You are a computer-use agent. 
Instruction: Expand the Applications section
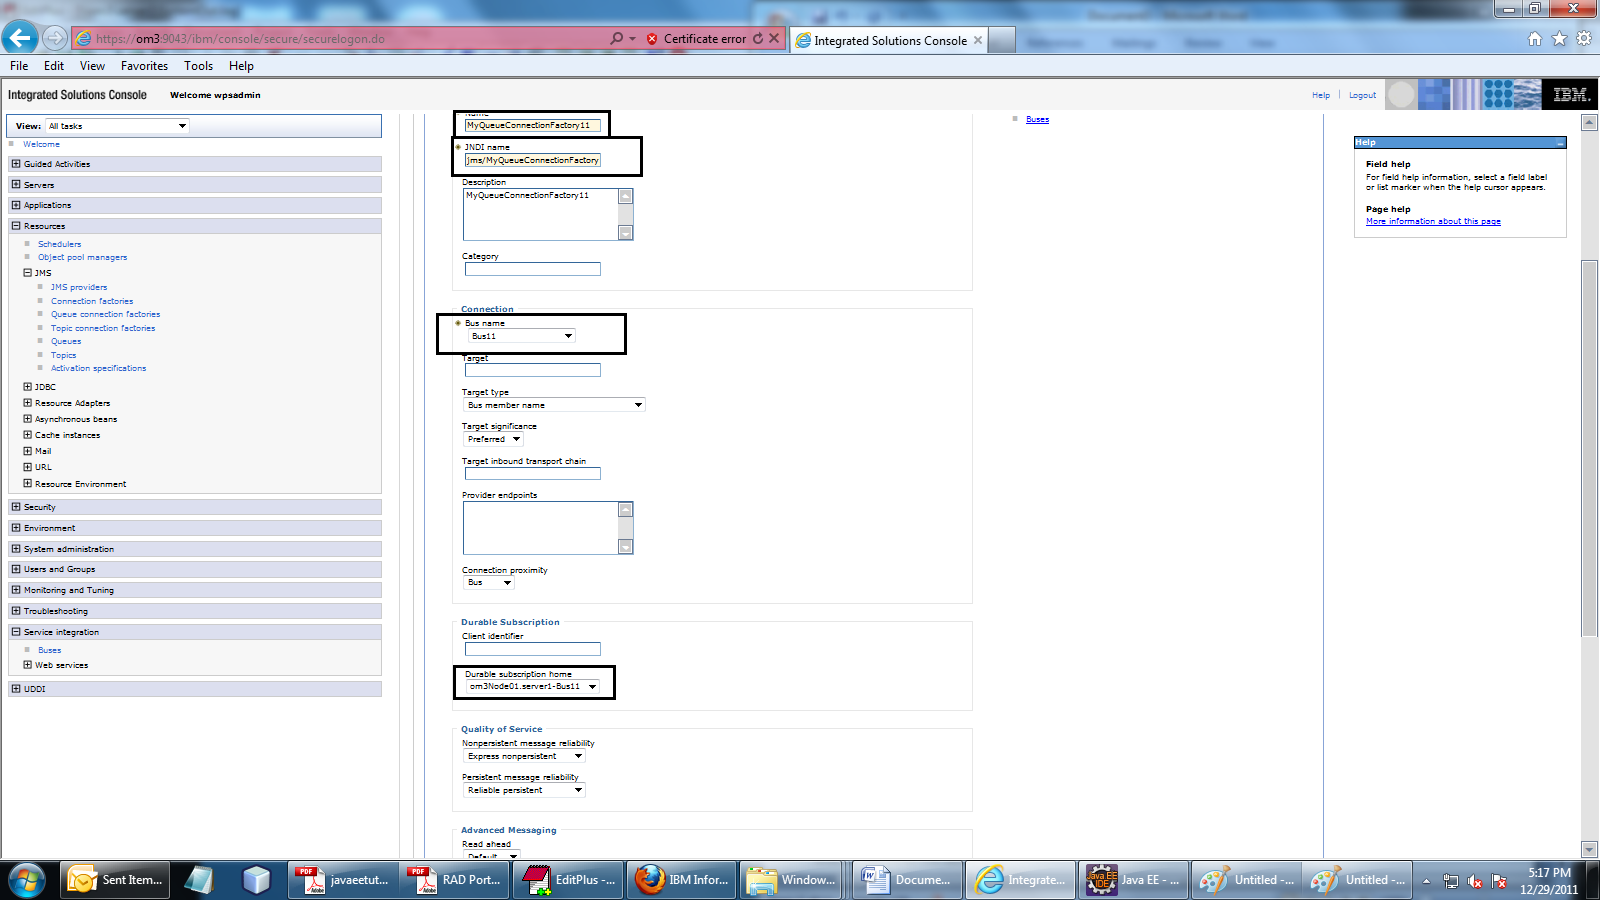pos(16,204)
